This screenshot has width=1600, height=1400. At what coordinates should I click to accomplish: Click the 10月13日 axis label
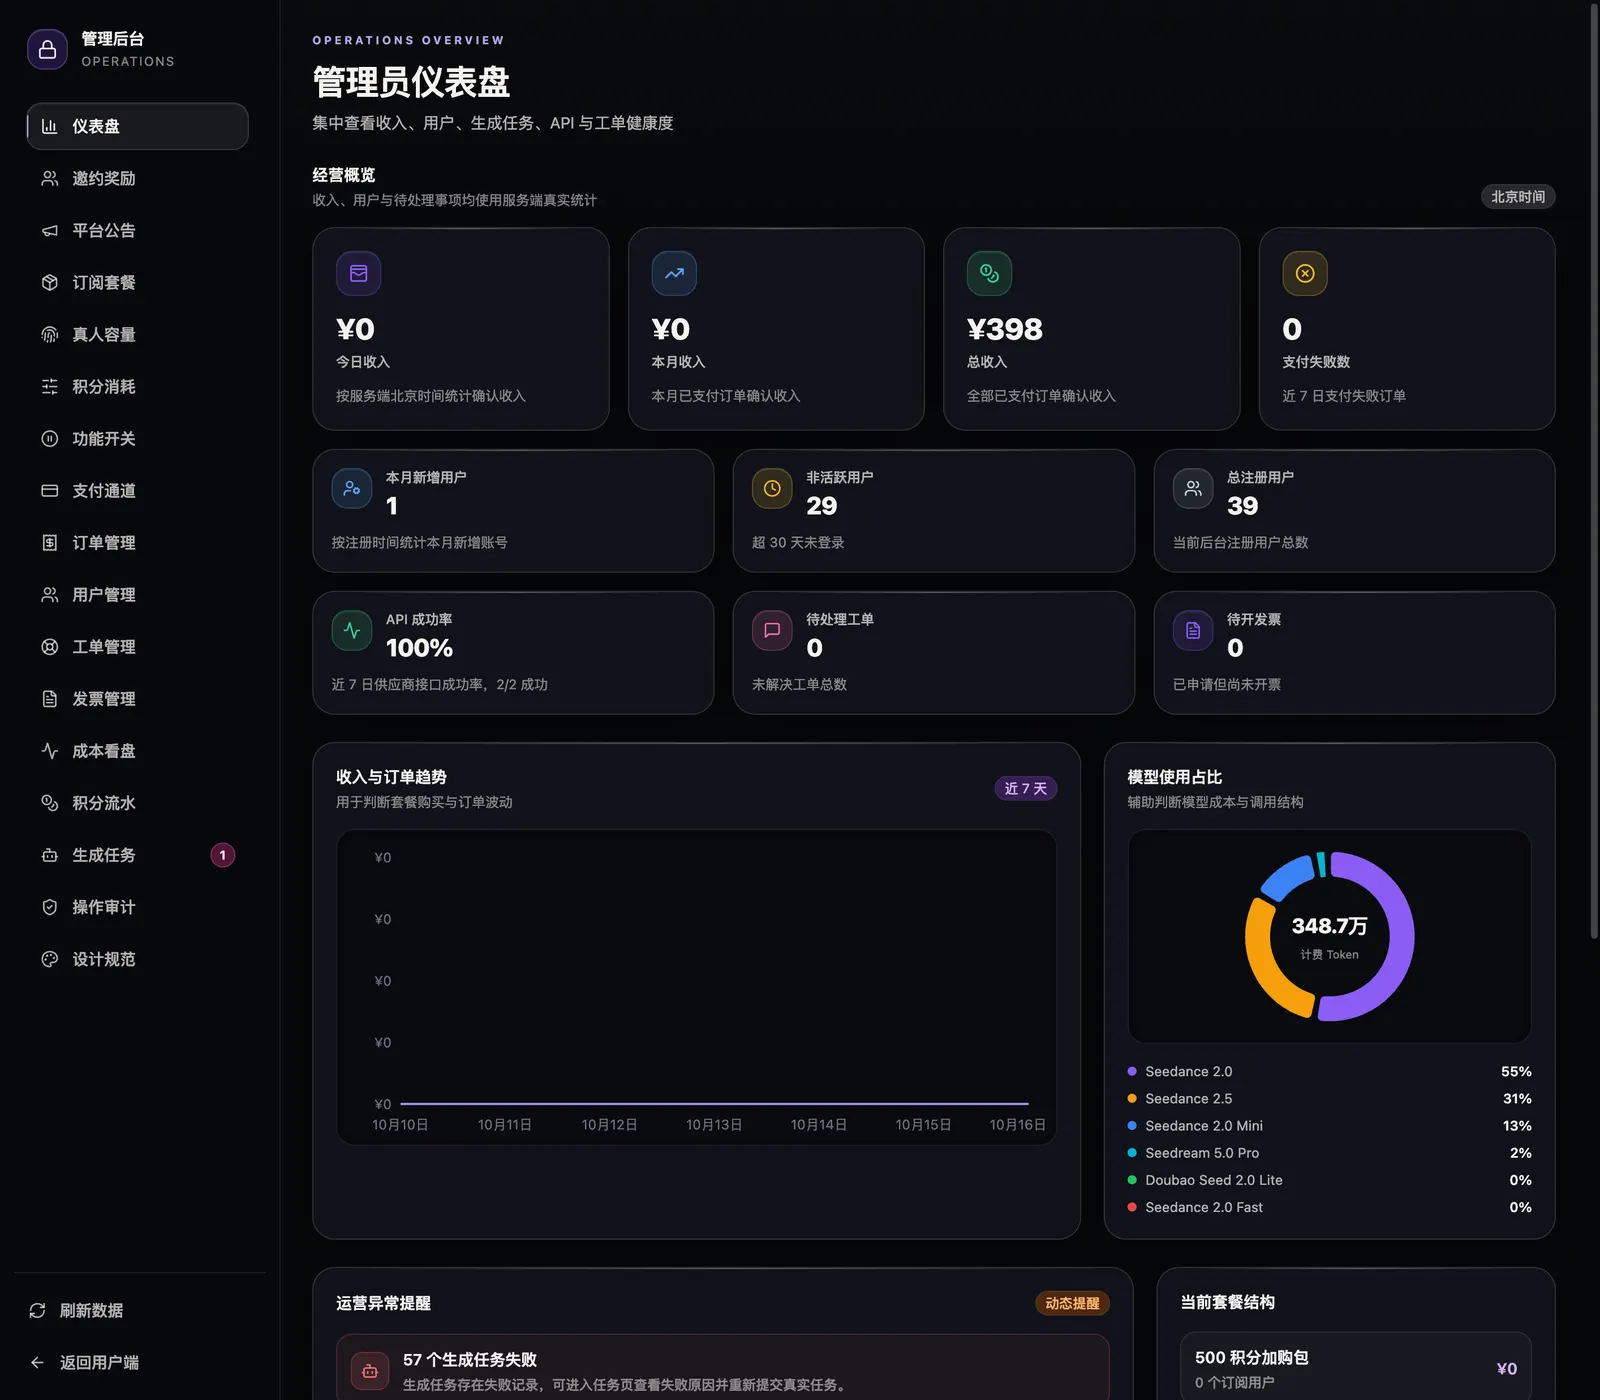[x=714, y=1125]
